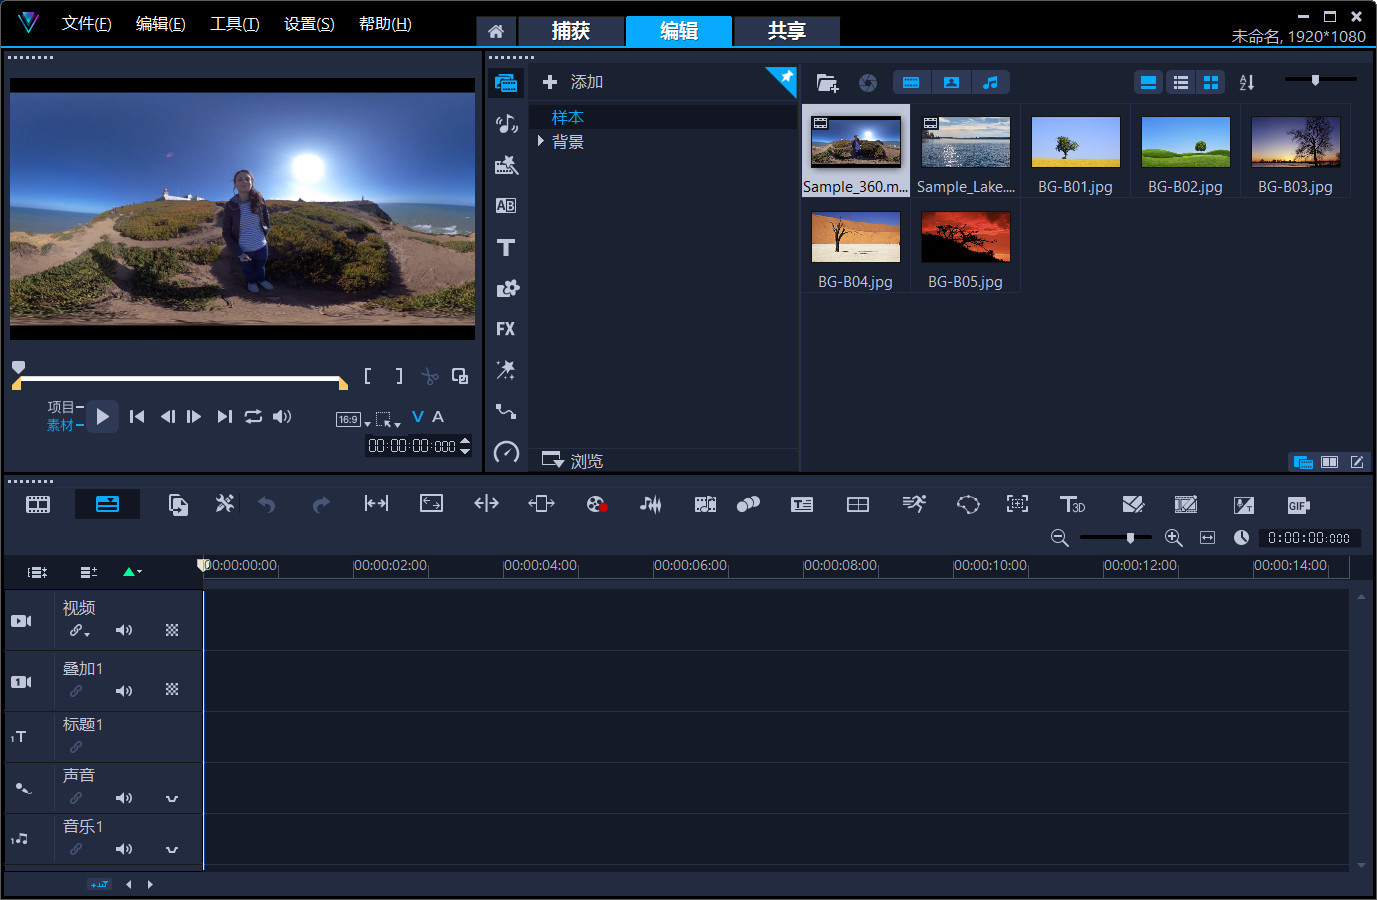1377x900 pixels.
Task: Open the 3D Title editor
Action: pos(1072,504)
